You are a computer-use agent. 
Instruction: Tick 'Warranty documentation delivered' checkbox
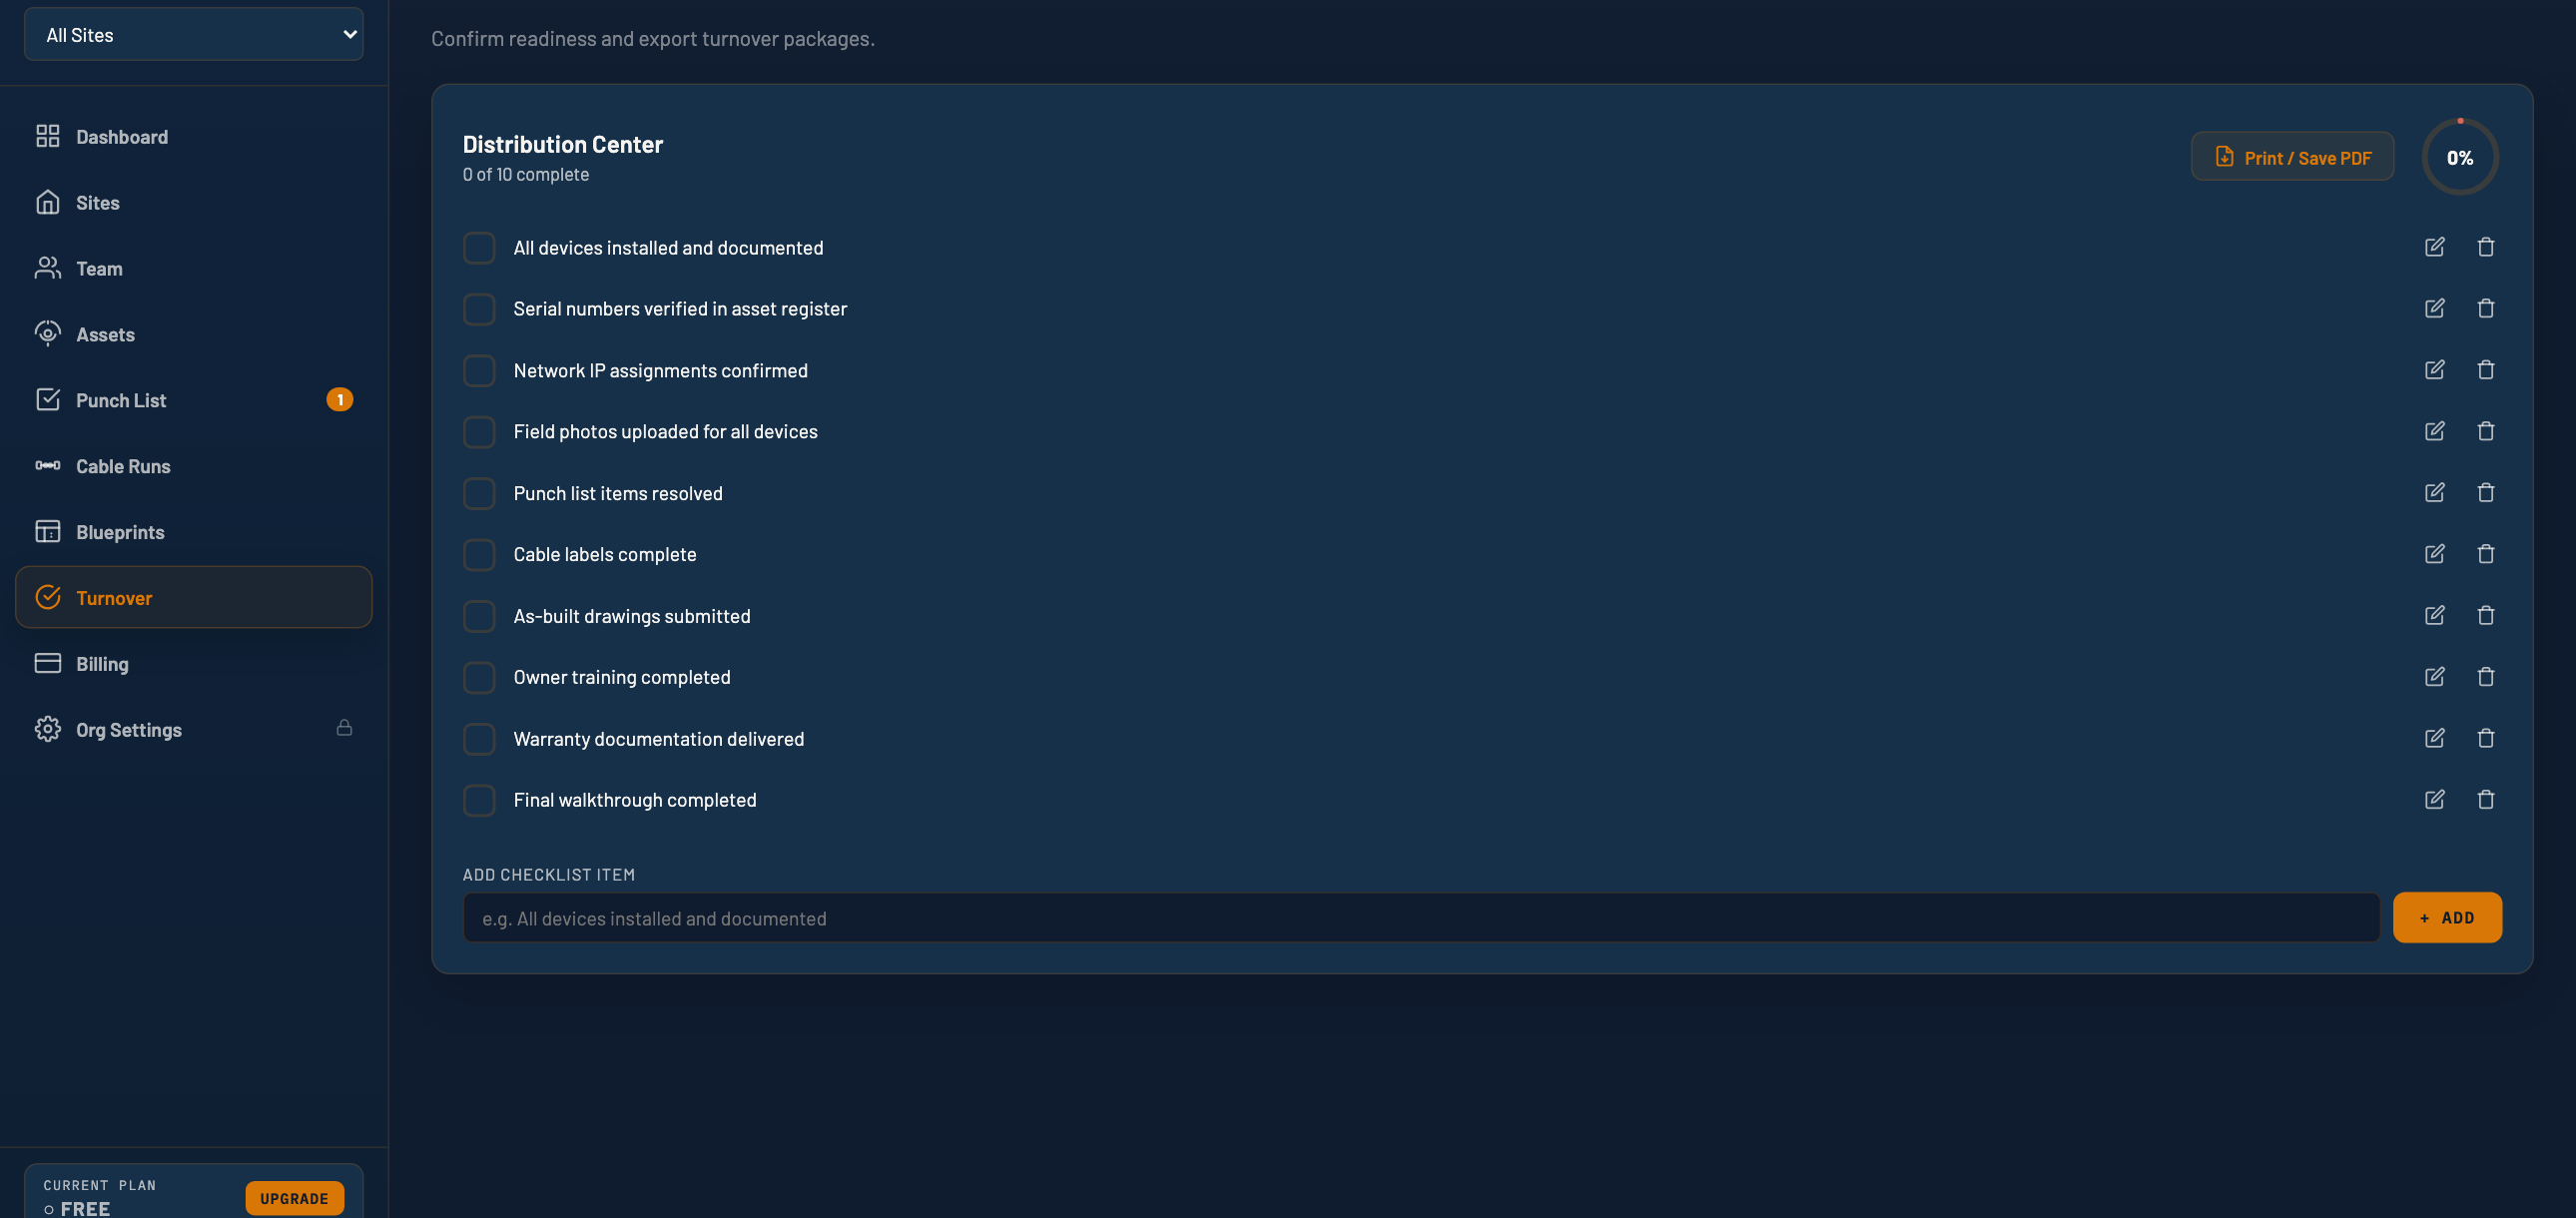479,739
